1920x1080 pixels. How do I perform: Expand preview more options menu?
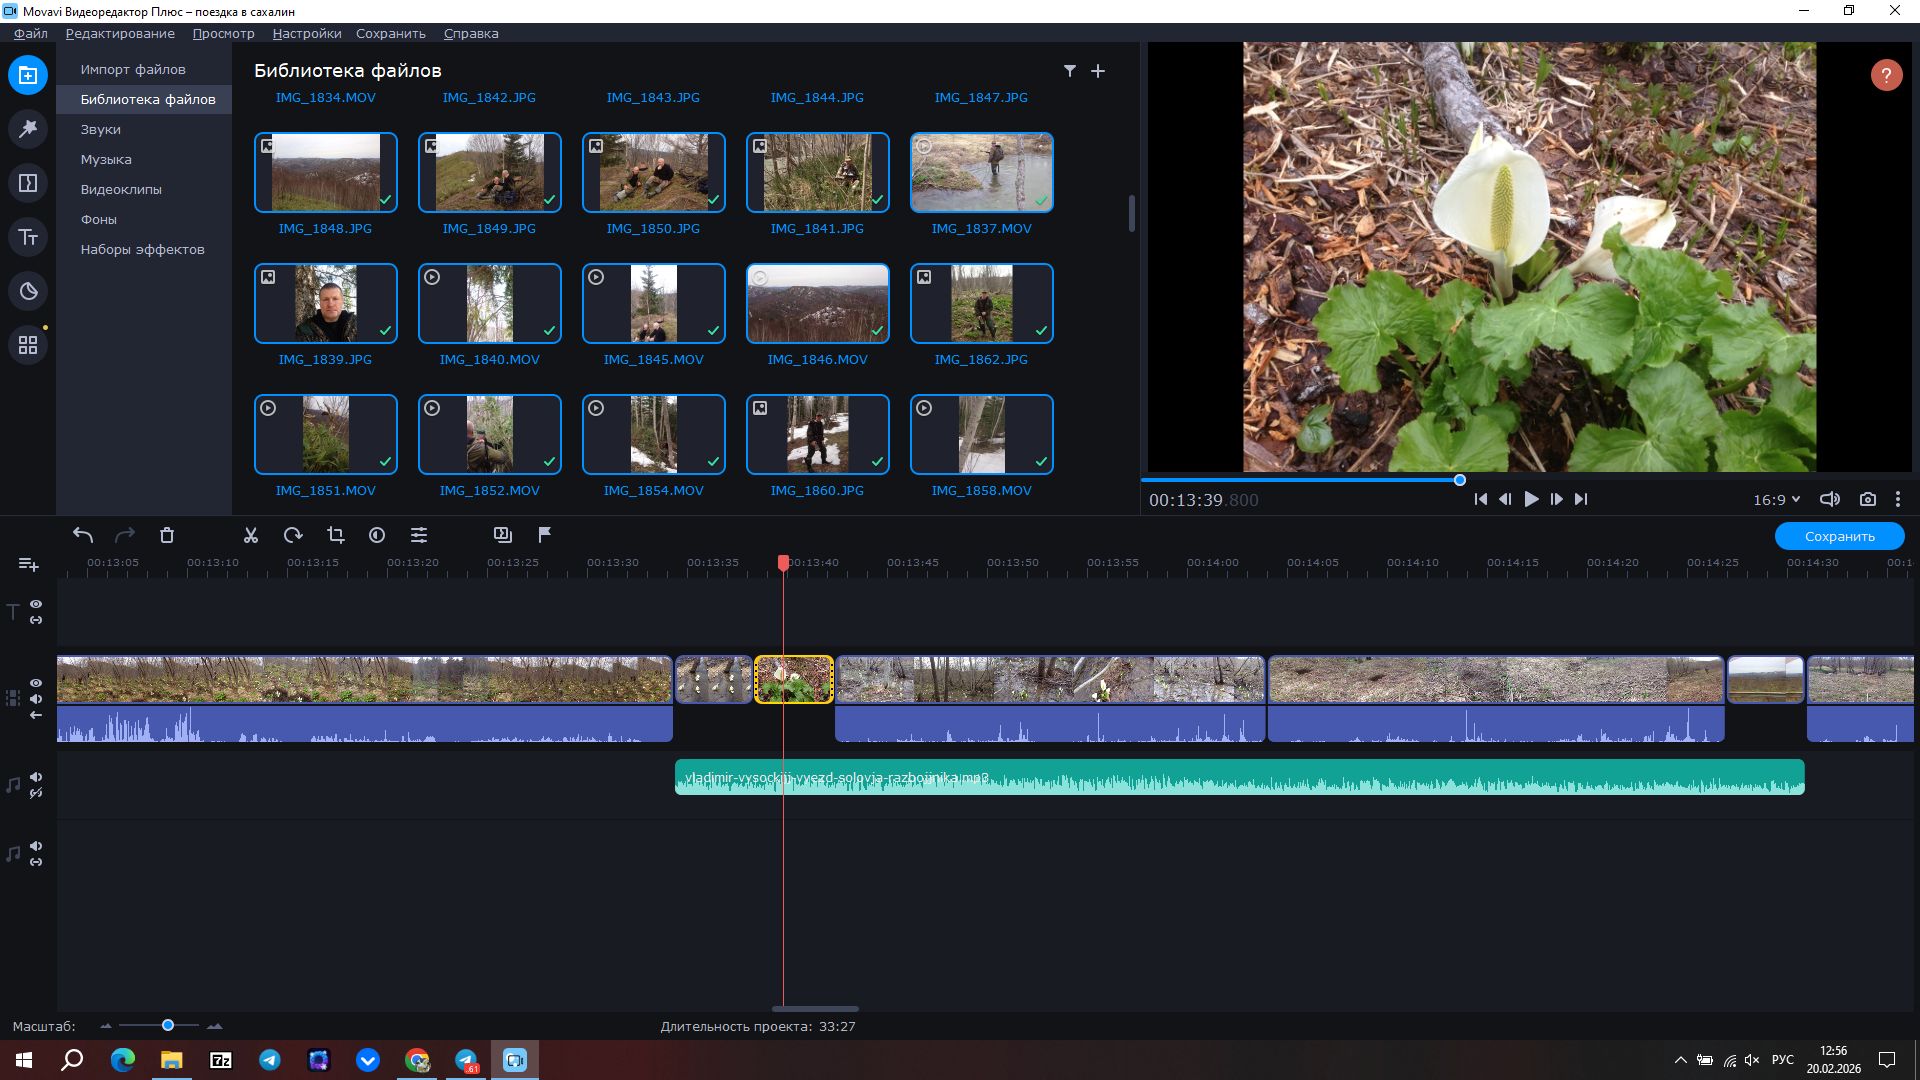tap(1897, 499)
